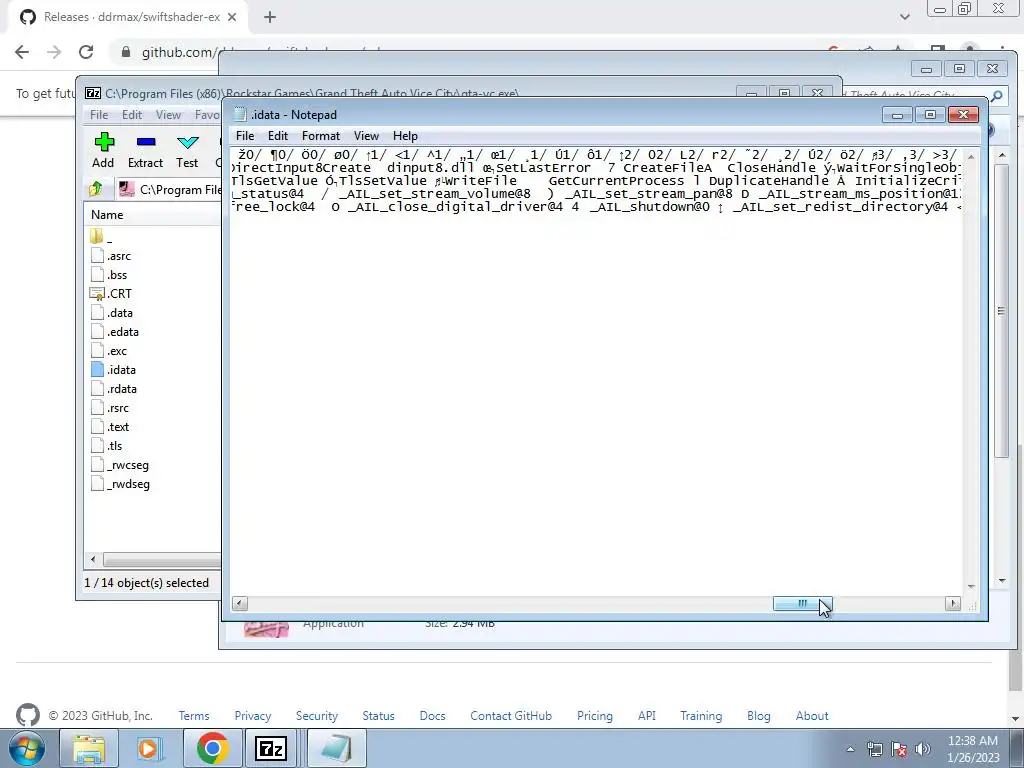The height and width of the screenshot is (768, 1024).
Task: Minimize the Notepad window
Action: (897, 115)
